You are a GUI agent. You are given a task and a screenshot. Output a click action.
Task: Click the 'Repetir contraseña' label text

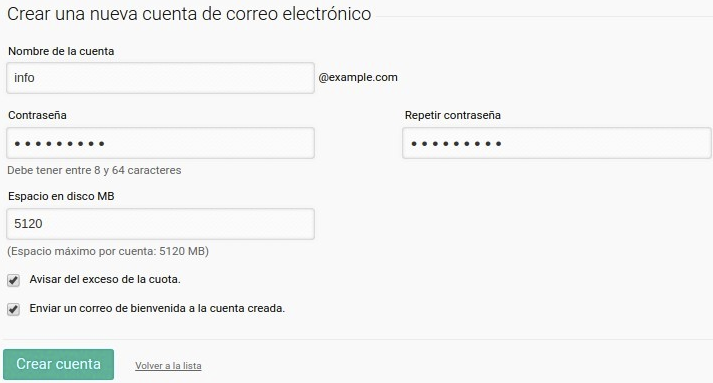point(452,115)
